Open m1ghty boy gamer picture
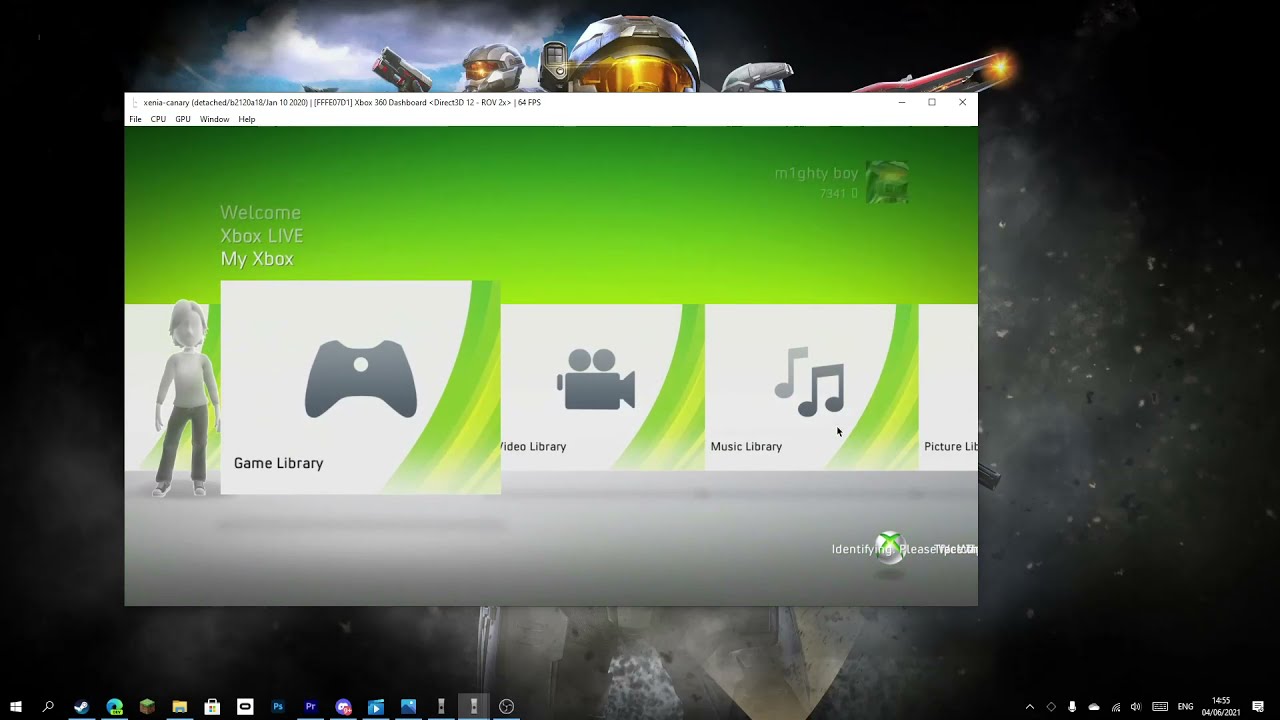The image size is (1280, 720). pyautogui.click(x=887, y=182)
